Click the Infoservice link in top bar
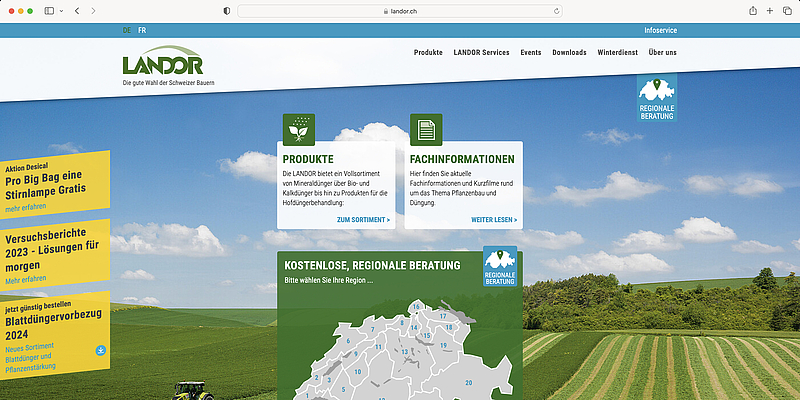 click(660, 31)
